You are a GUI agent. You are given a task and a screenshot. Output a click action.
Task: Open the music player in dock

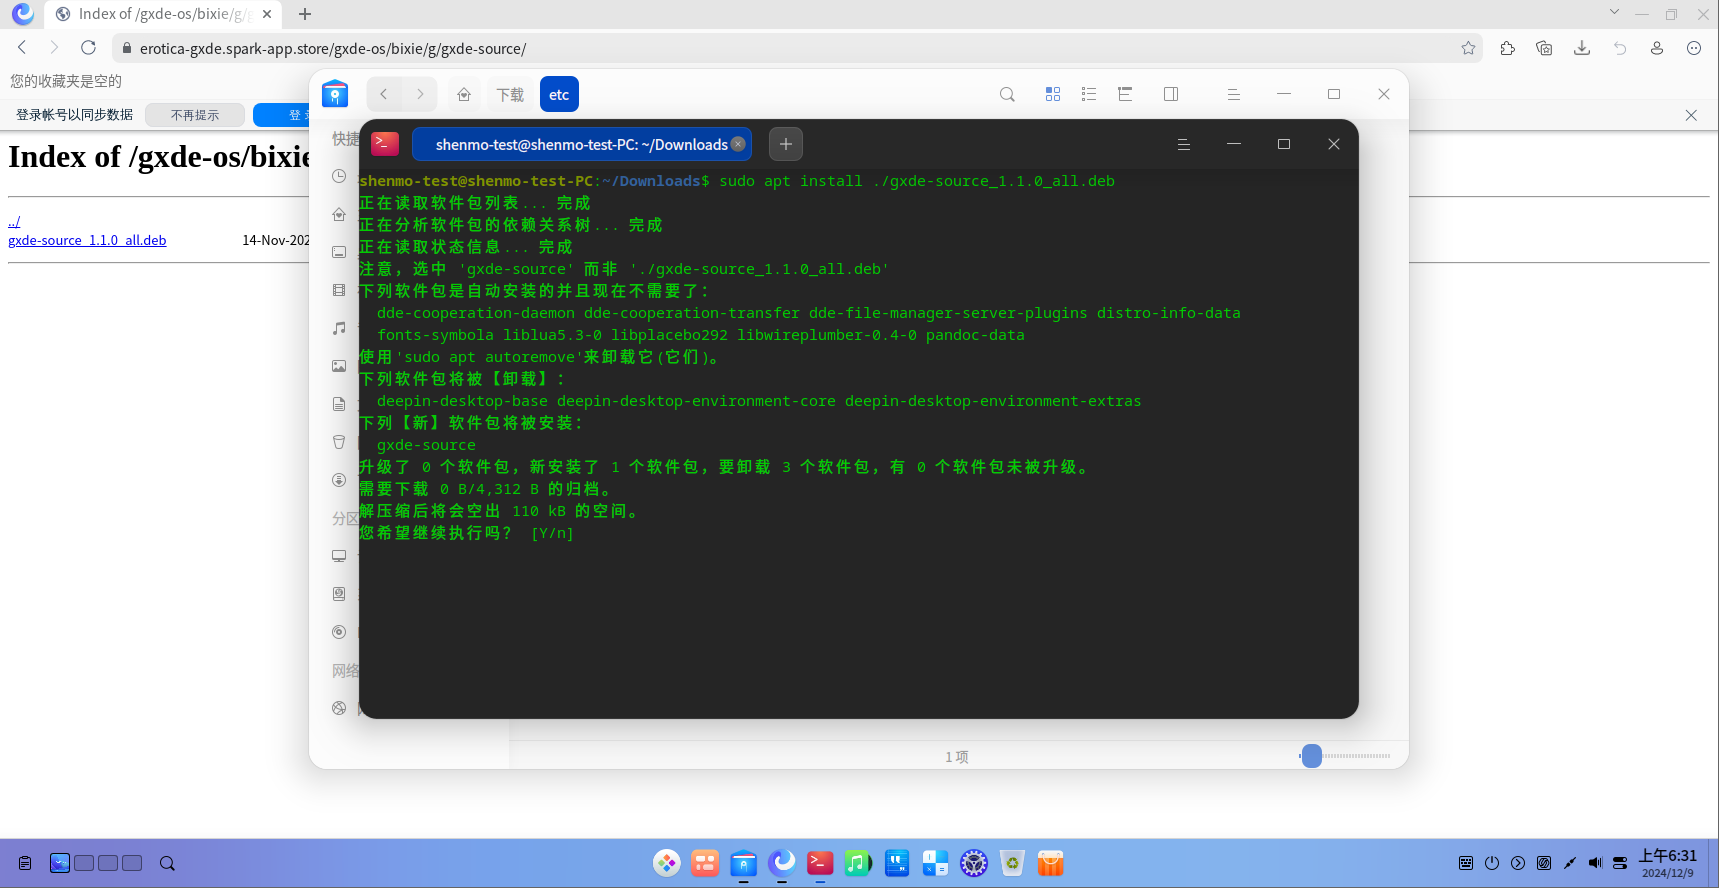click(858, 863)
